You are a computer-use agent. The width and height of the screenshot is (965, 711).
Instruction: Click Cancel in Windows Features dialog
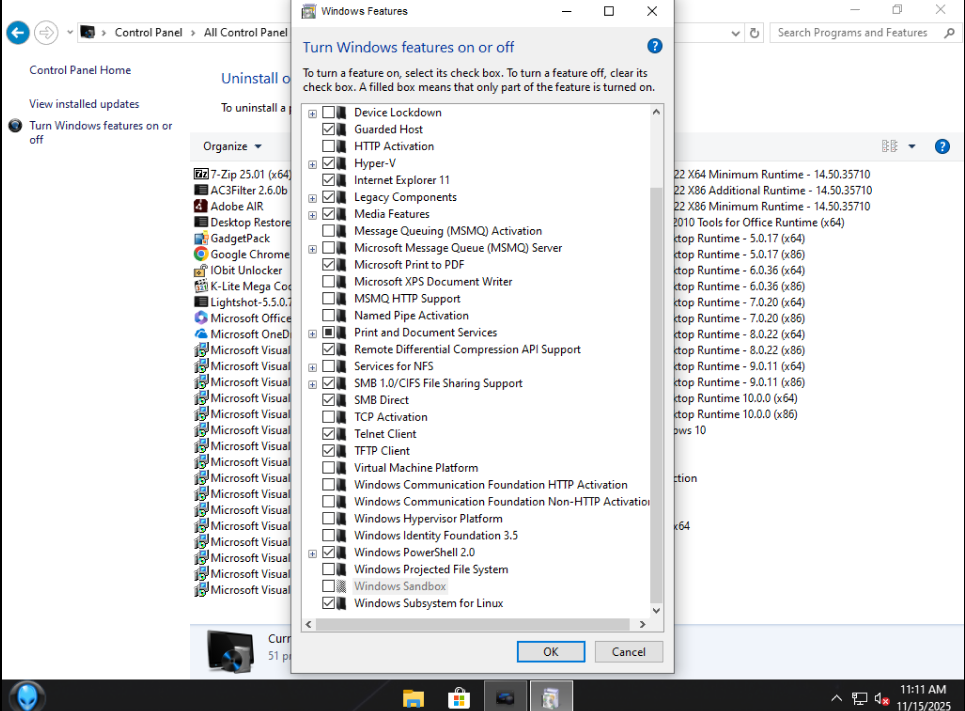[628, 652]
